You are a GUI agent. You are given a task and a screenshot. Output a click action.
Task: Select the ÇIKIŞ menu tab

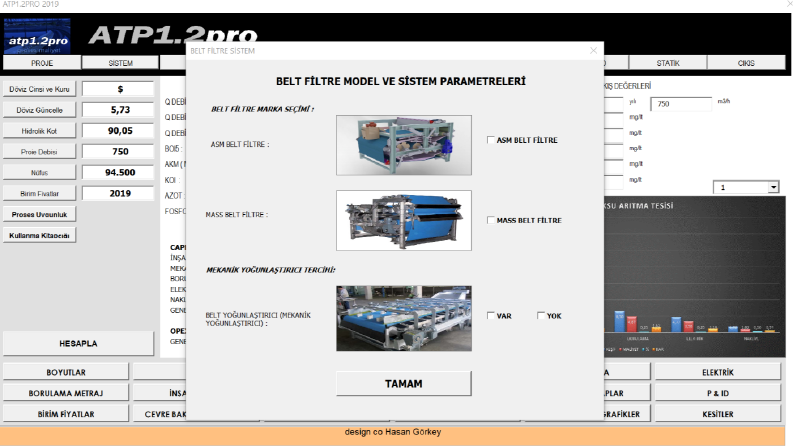746,63
